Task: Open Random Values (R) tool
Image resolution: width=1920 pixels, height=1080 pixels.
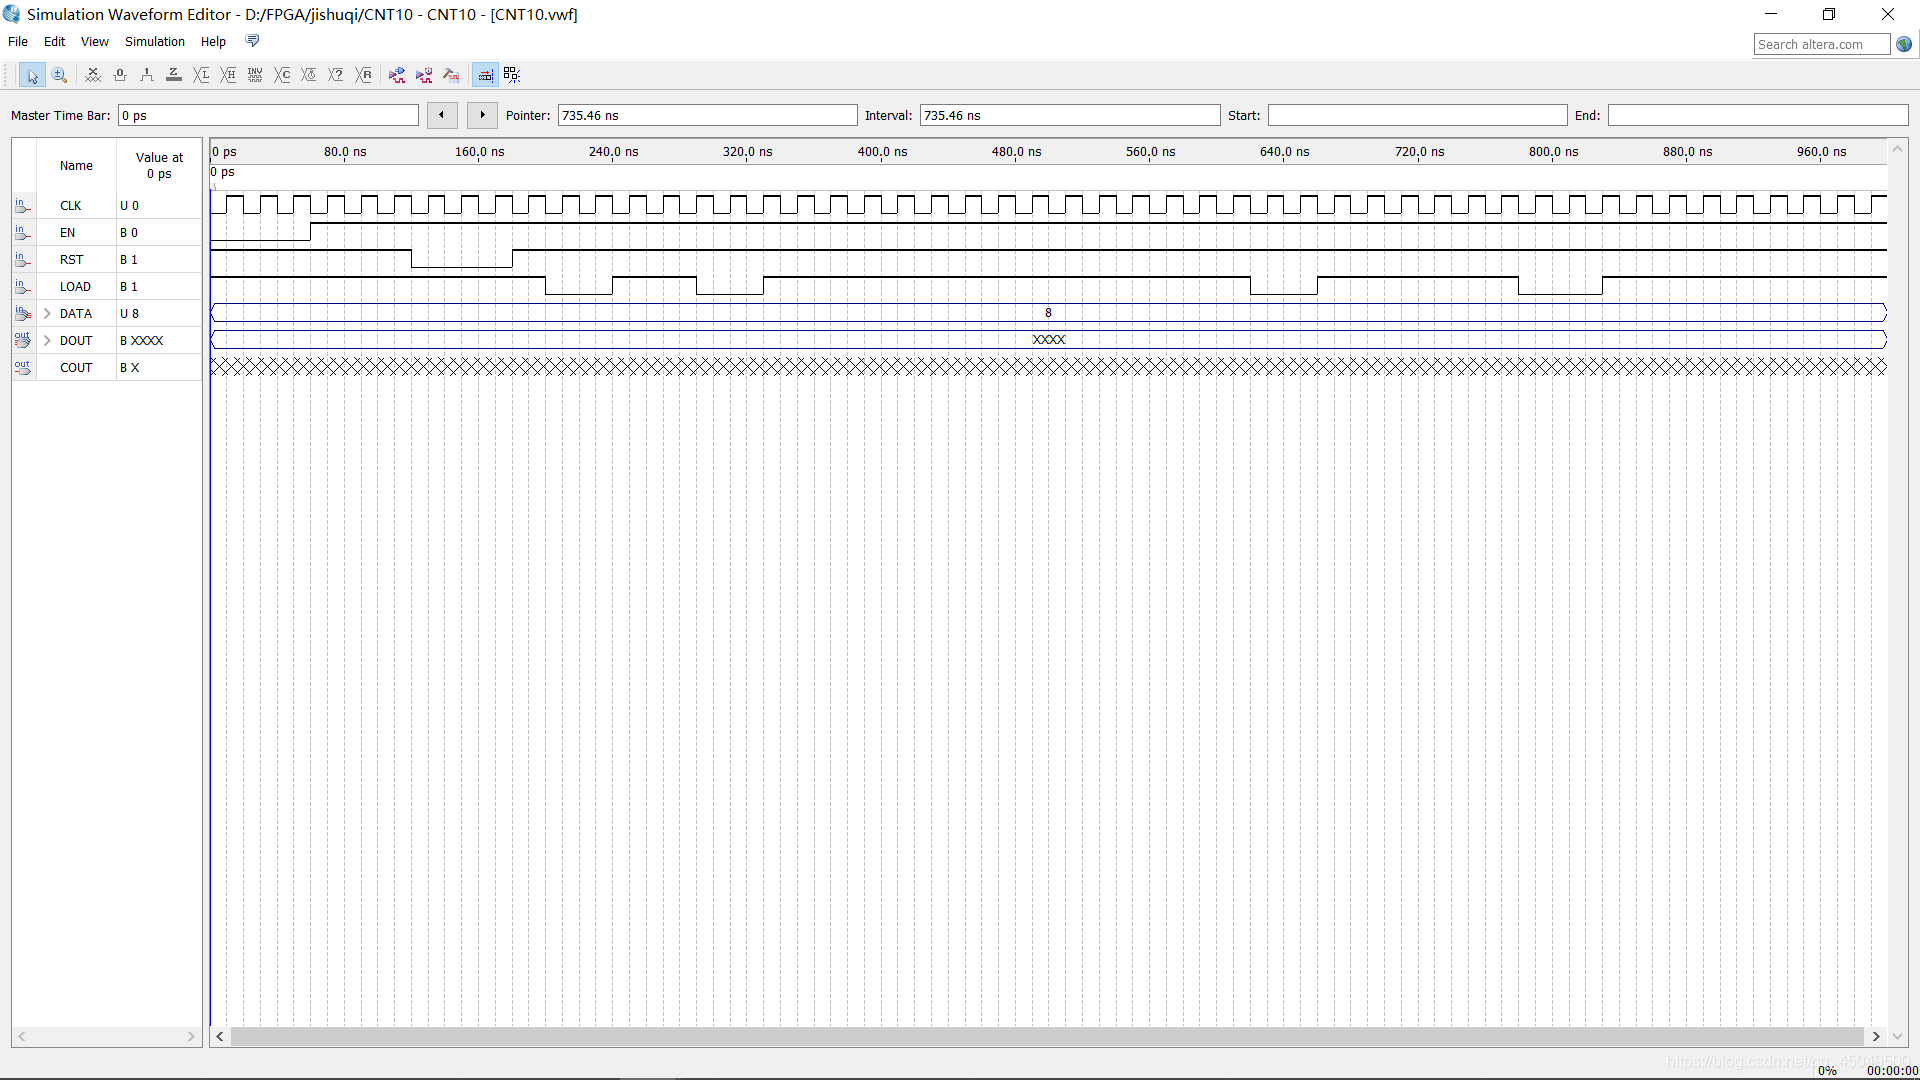Action: (x=364, y=75)
